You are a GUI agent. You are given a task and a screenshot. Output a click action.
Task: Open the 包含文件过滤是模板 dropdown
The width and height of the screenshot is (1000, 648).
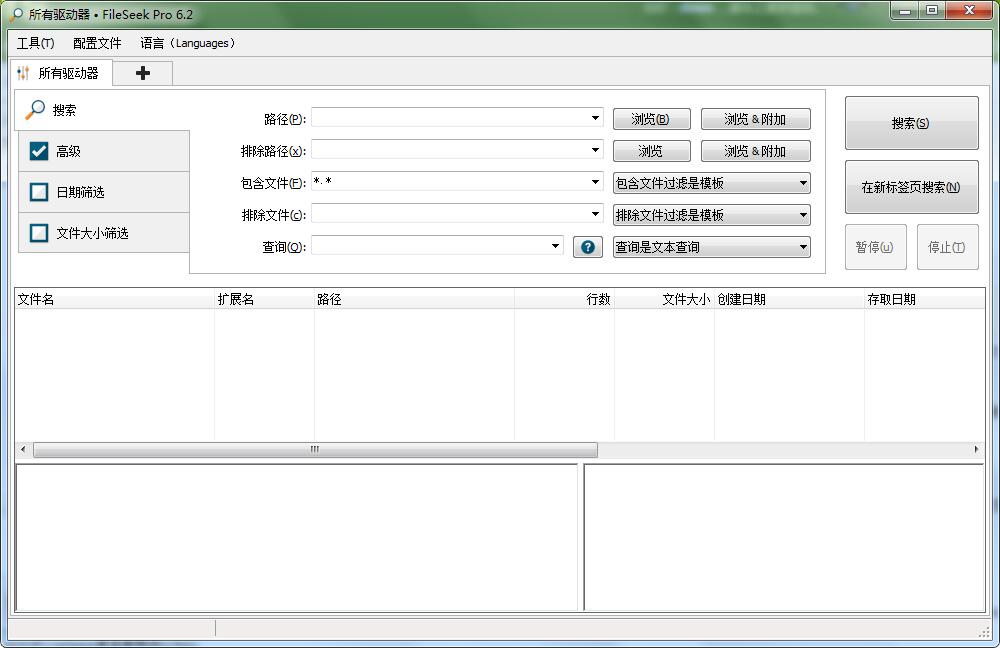coord(712,183)
